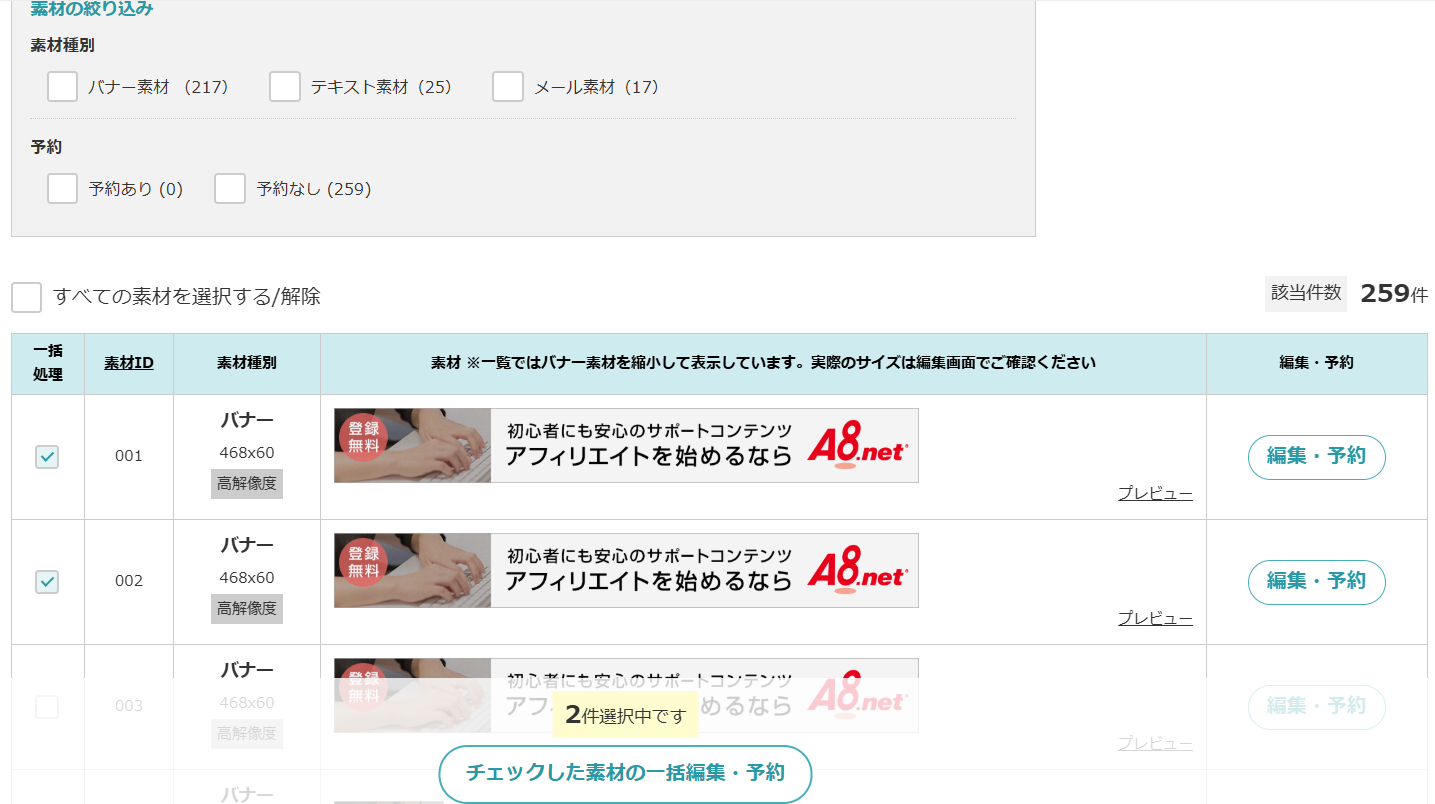Check the メール素材 (17) filter checkbox

pyautogui.click(x=508, y=87)
